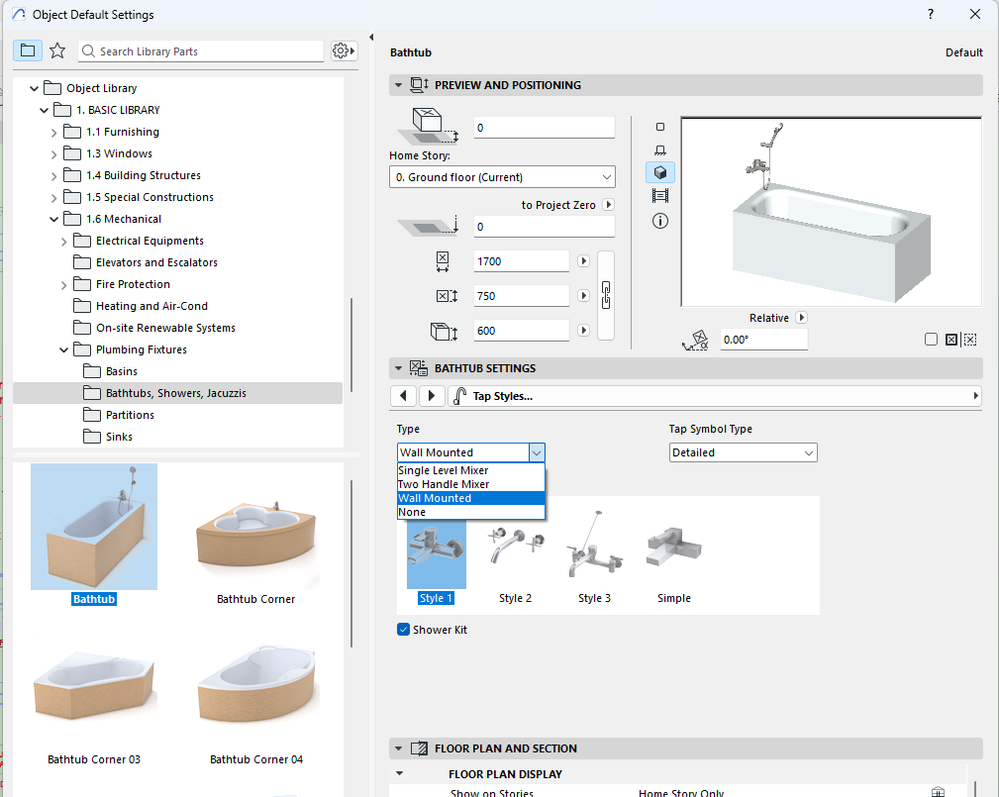This screenshot has width=999, height=797.
Task: Click the to Project Zero arrow button
Action: tap(608, 205)
